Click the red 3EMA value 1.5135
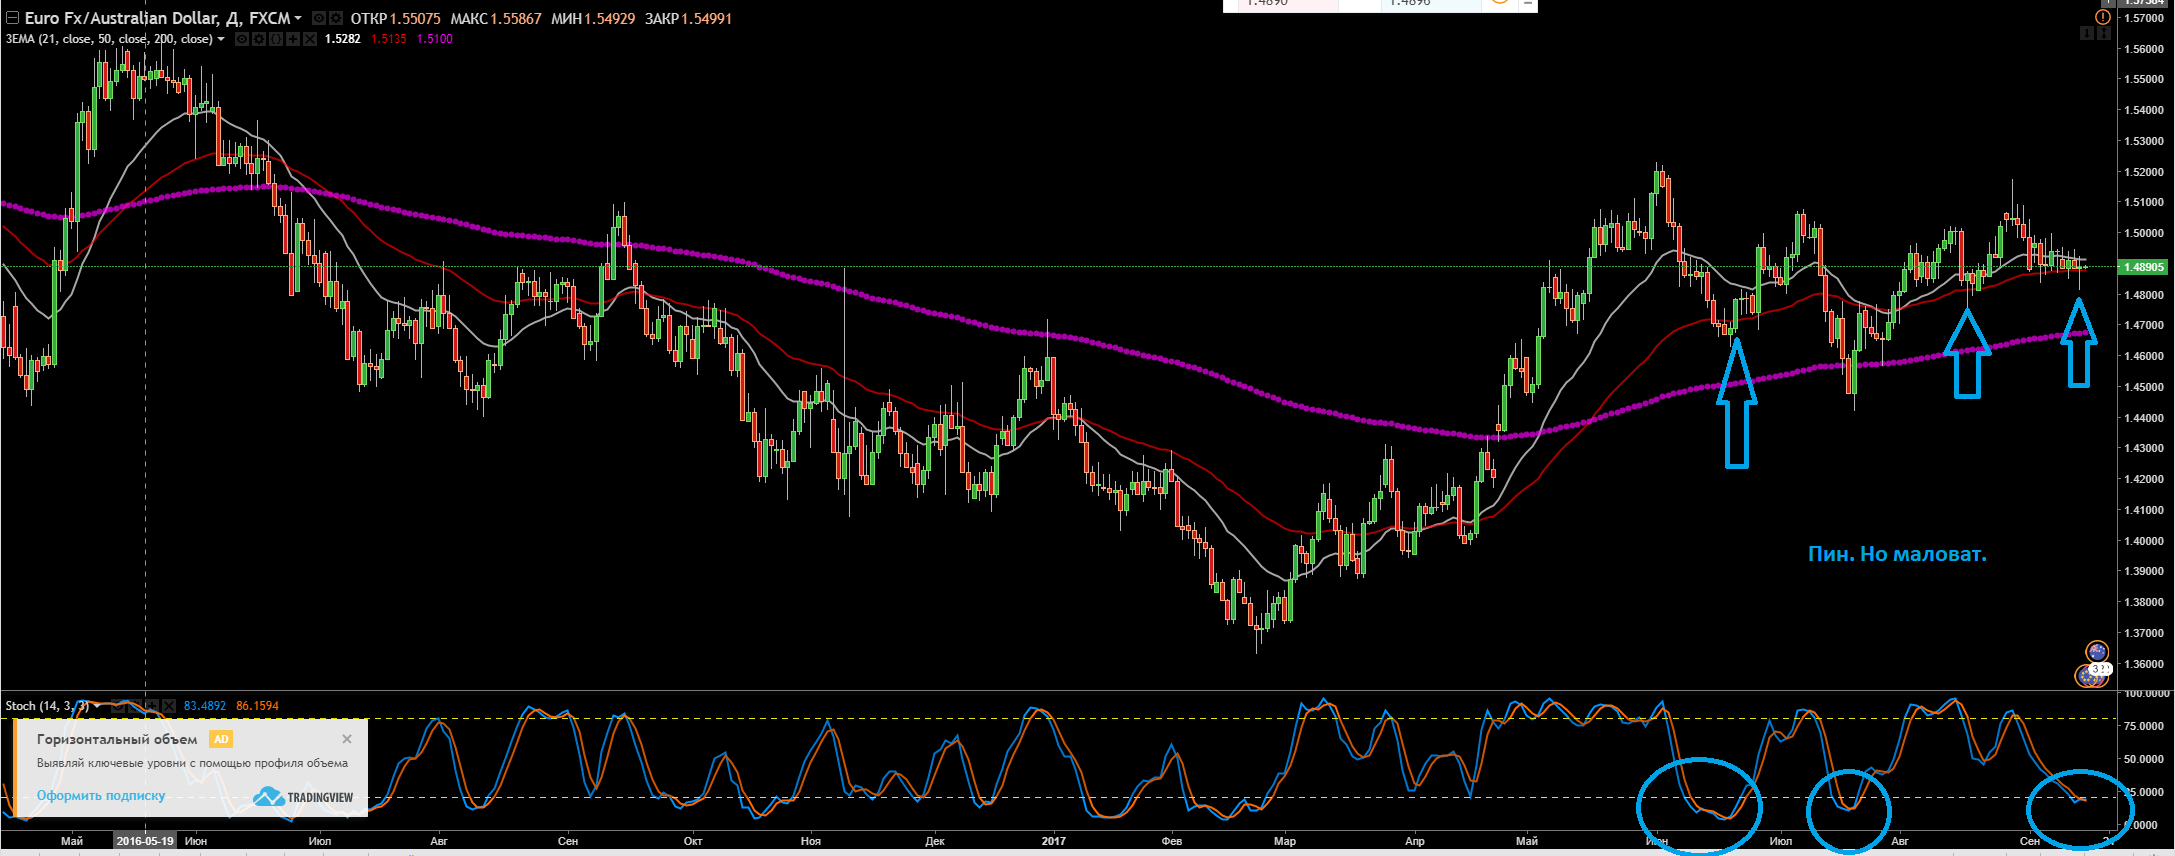This screenshot has height=856, width=2175. 389,39
